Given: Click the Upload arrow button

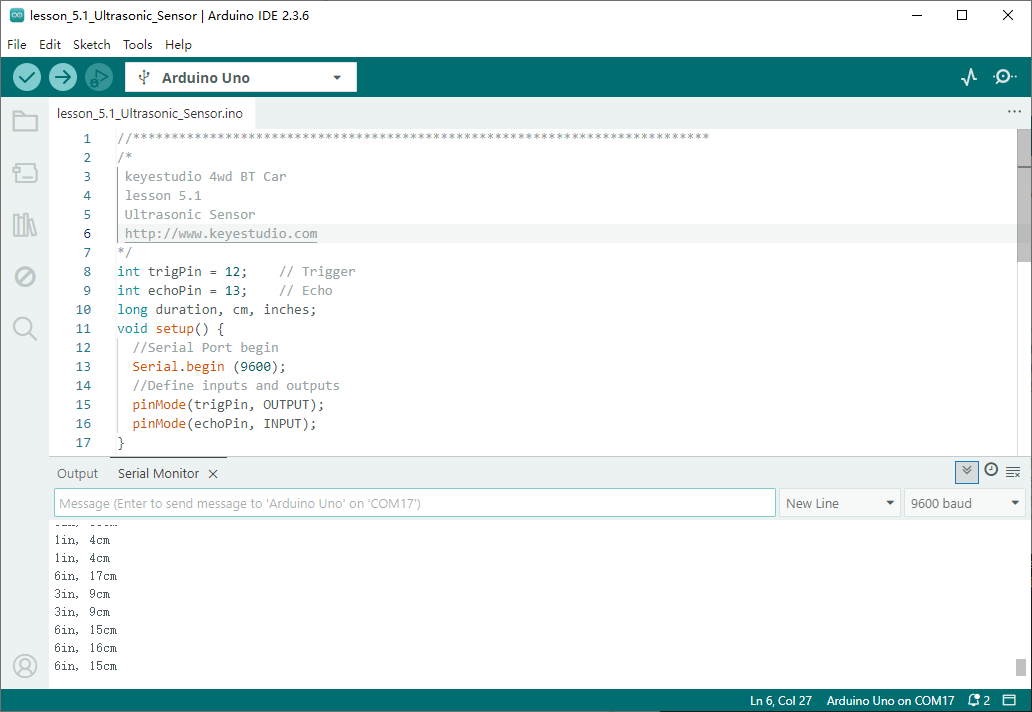Looking at the screenshot, I should point(63,78).
